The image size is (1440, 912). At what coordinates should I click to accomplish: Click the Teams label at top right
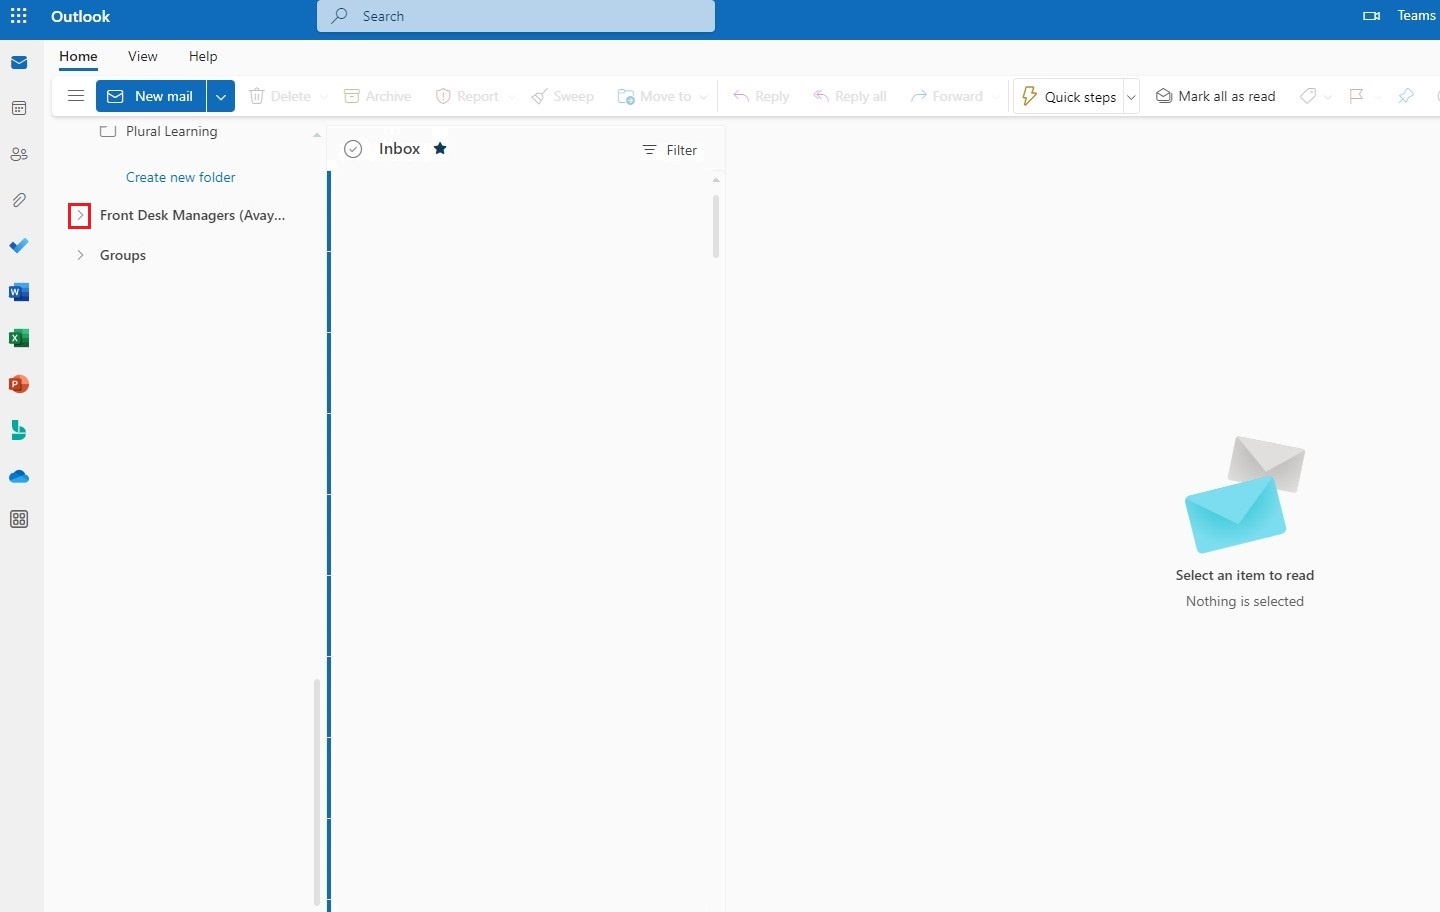(1417, 15)
